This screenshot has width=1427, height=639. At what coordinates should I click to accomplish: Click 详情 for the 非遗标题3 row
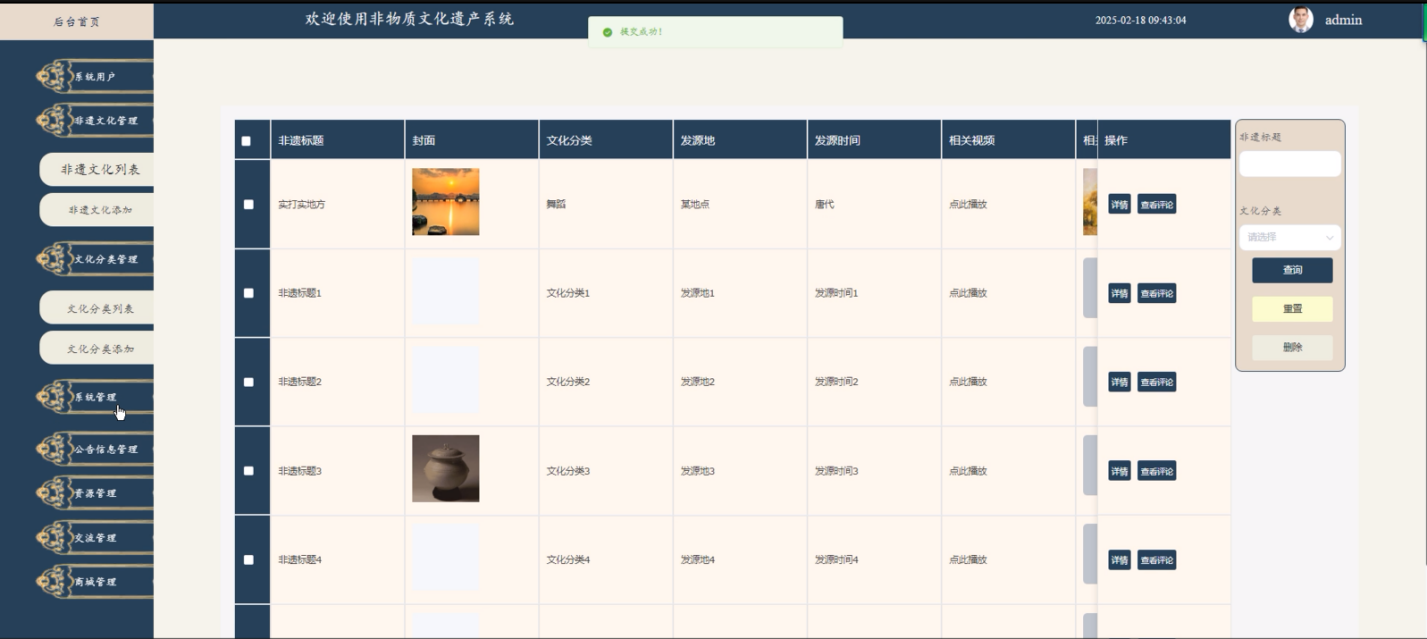(1119, 471)
